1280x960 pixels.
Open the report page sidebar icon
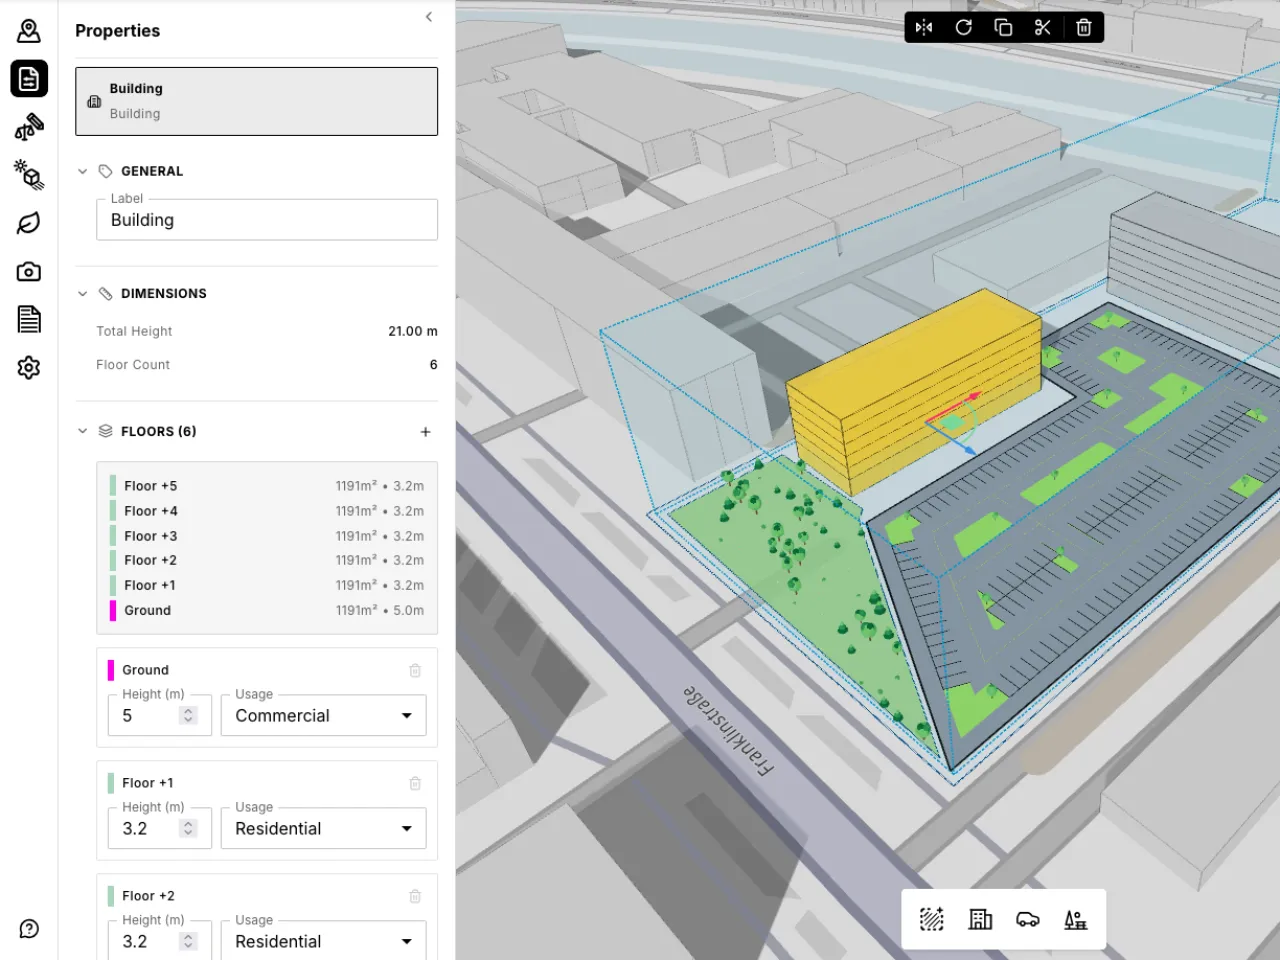click(x=29, y=319)
